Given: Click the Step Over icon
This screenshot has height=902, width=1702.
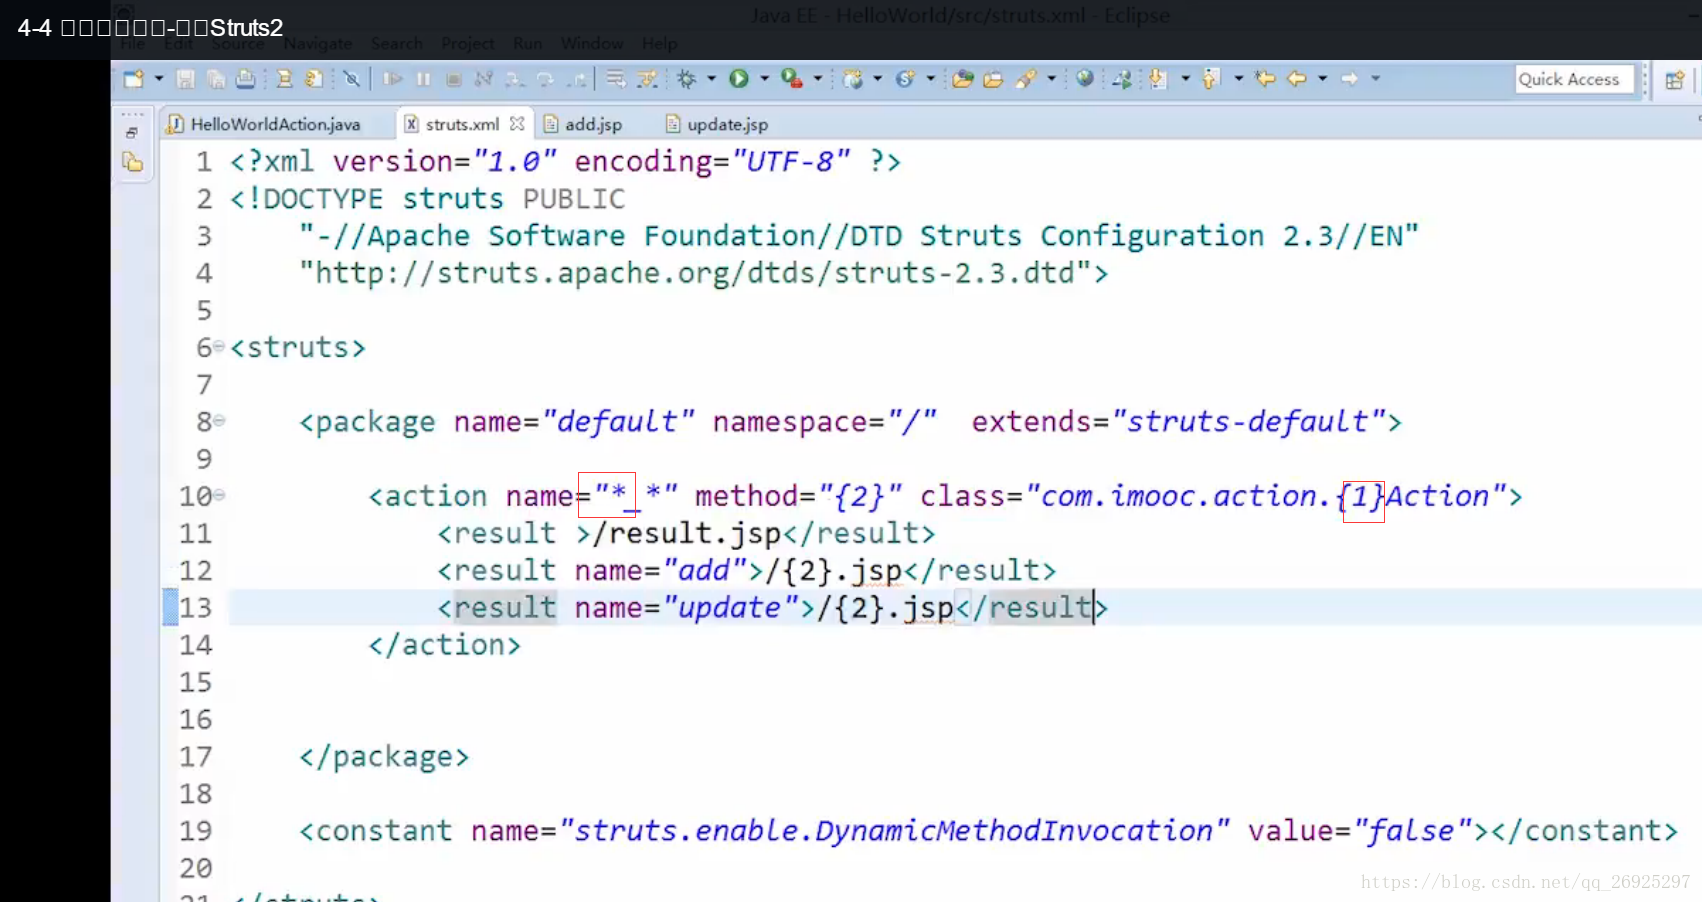Looking at the screenshot, I should [545, 79].
